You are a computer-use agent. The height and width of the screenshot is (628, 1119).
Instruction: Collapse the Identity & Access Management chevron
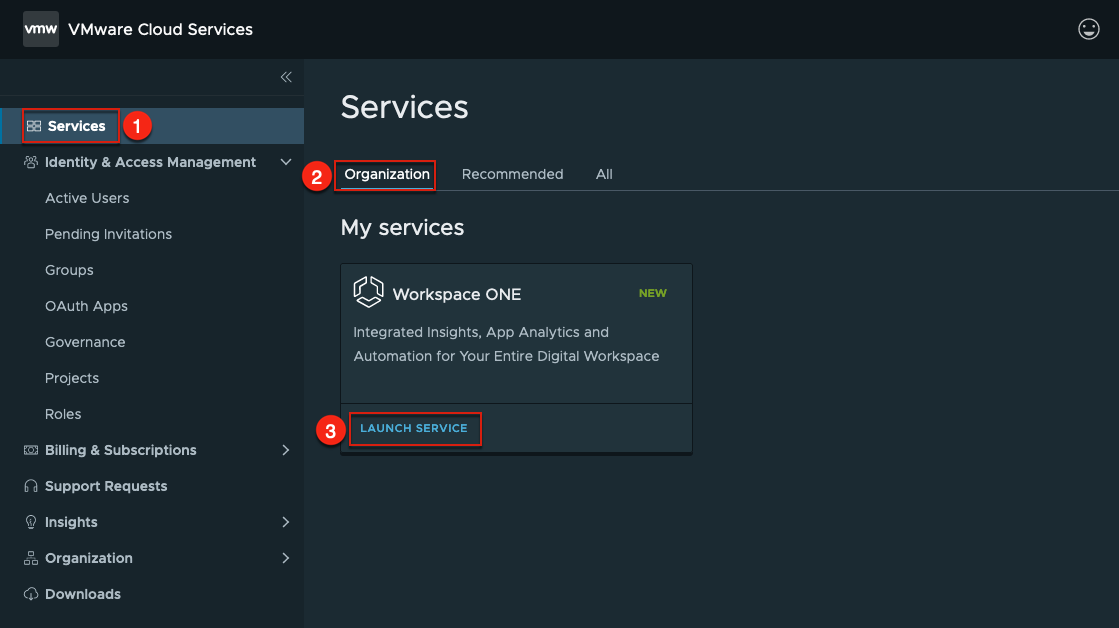(x=285, y=162)
